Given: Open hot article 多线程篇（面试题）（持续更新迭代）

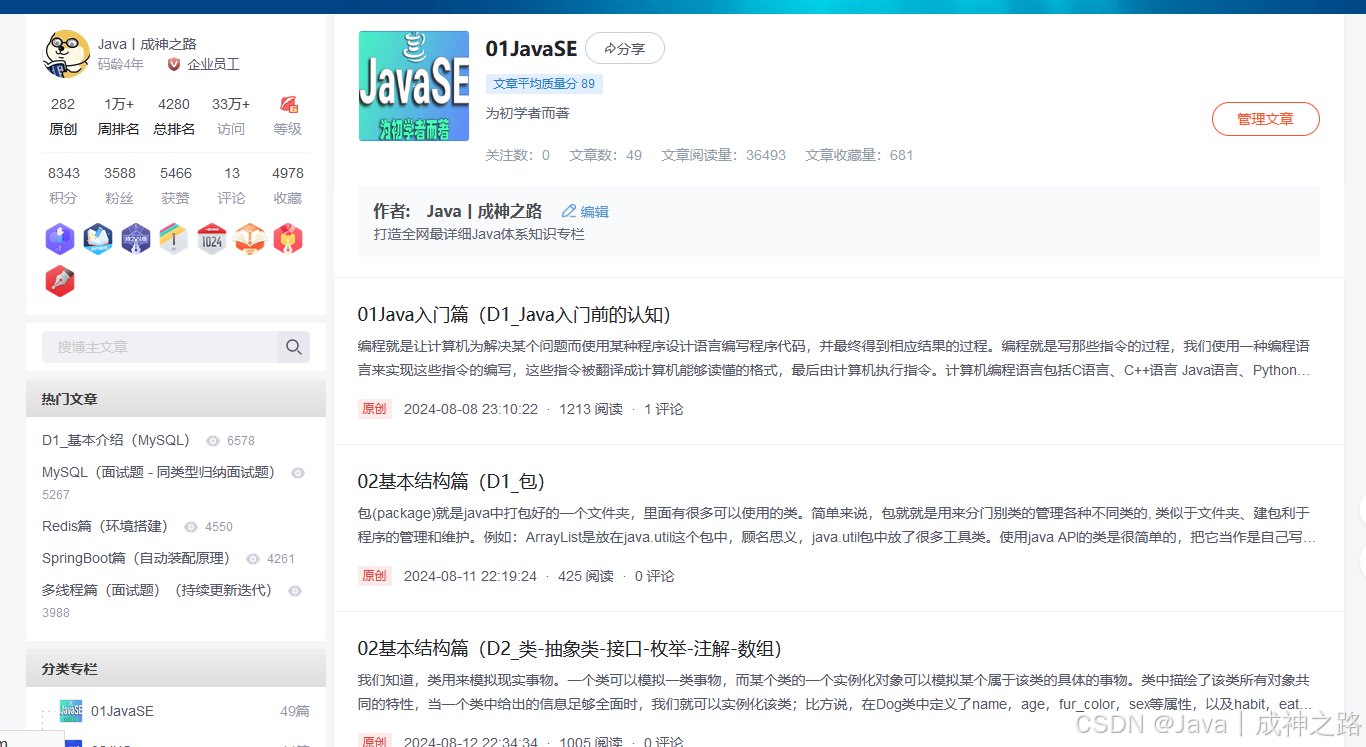Looking at the screenshot, I should [x=157, y=590].
